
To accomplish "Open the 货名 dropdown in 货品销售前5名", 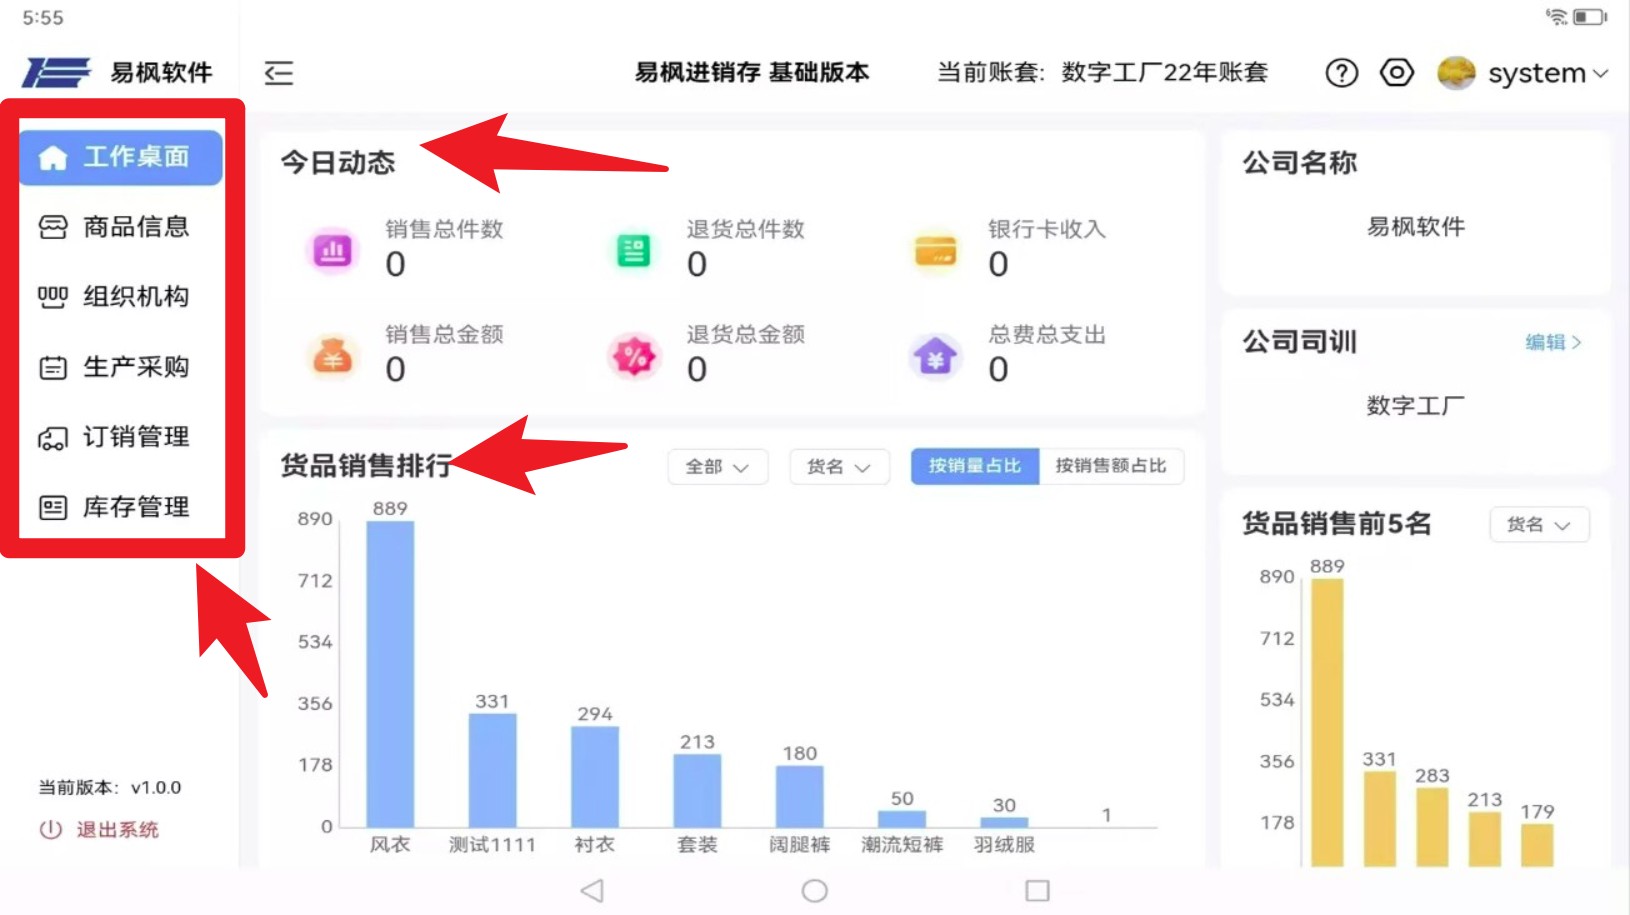I will 1539,525.
